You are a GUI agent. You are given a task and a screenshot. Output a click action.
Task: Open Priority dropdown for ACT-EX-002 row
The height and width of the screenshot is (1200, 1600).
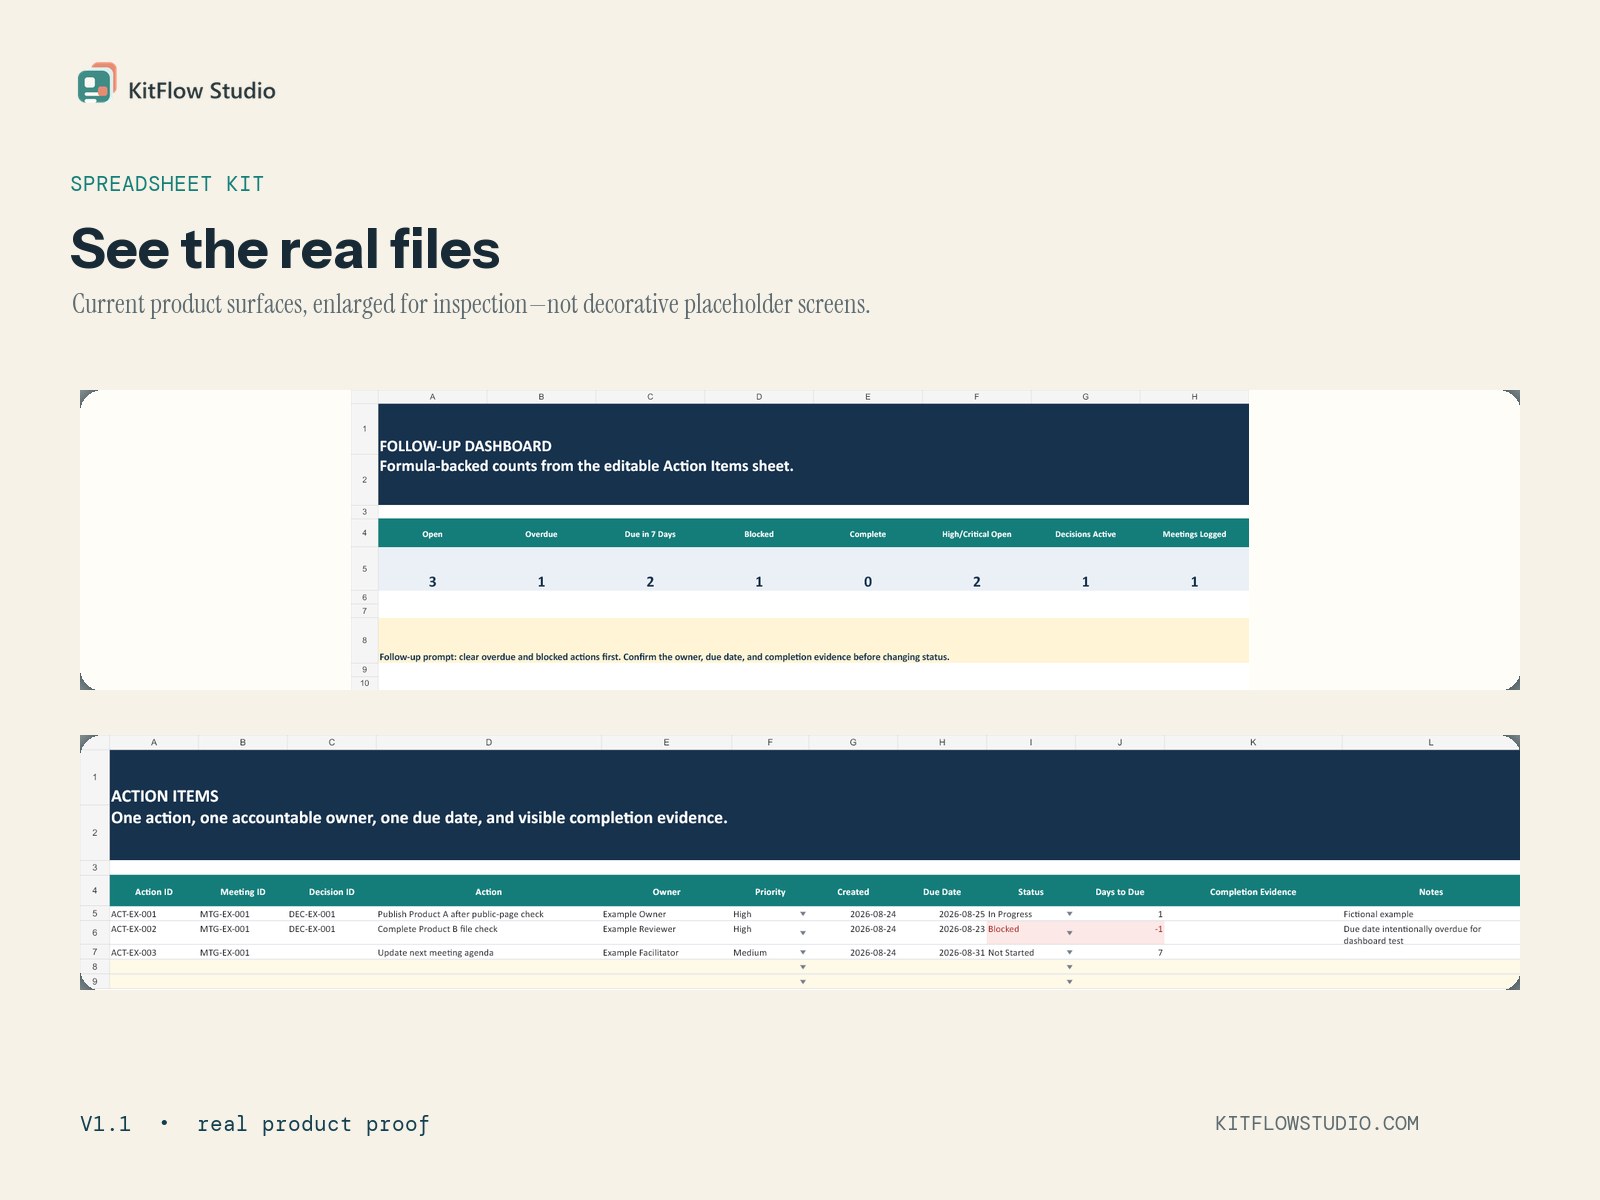[x=803, y=933]
